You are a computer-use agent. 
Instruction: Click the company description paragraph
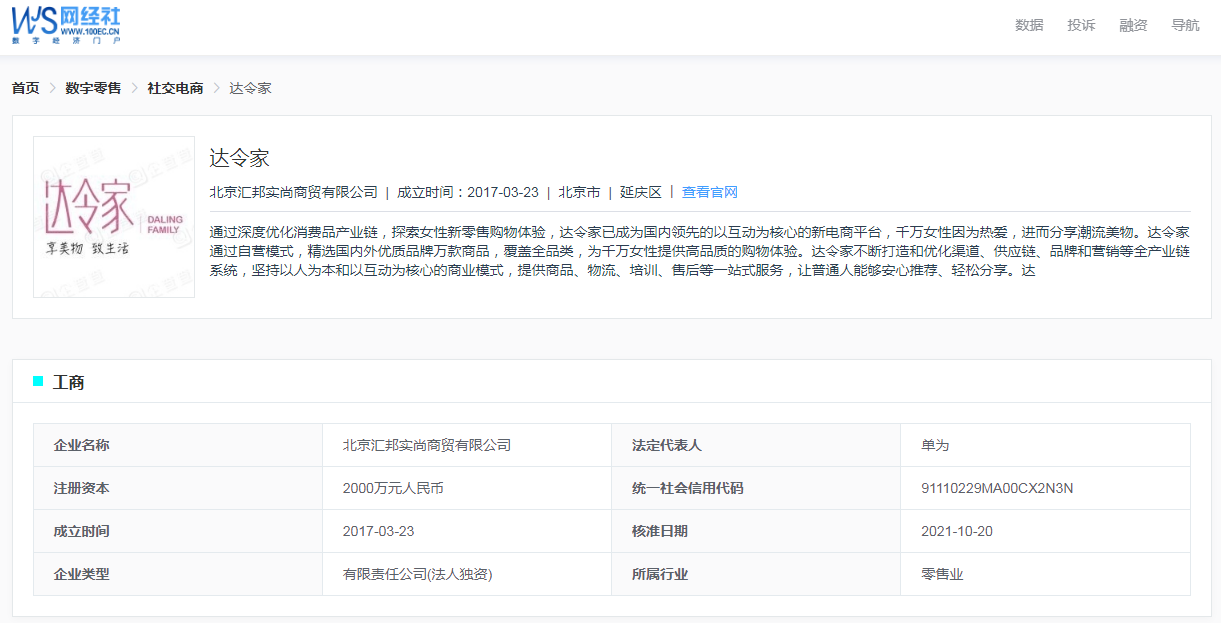(x=700, y=250)
